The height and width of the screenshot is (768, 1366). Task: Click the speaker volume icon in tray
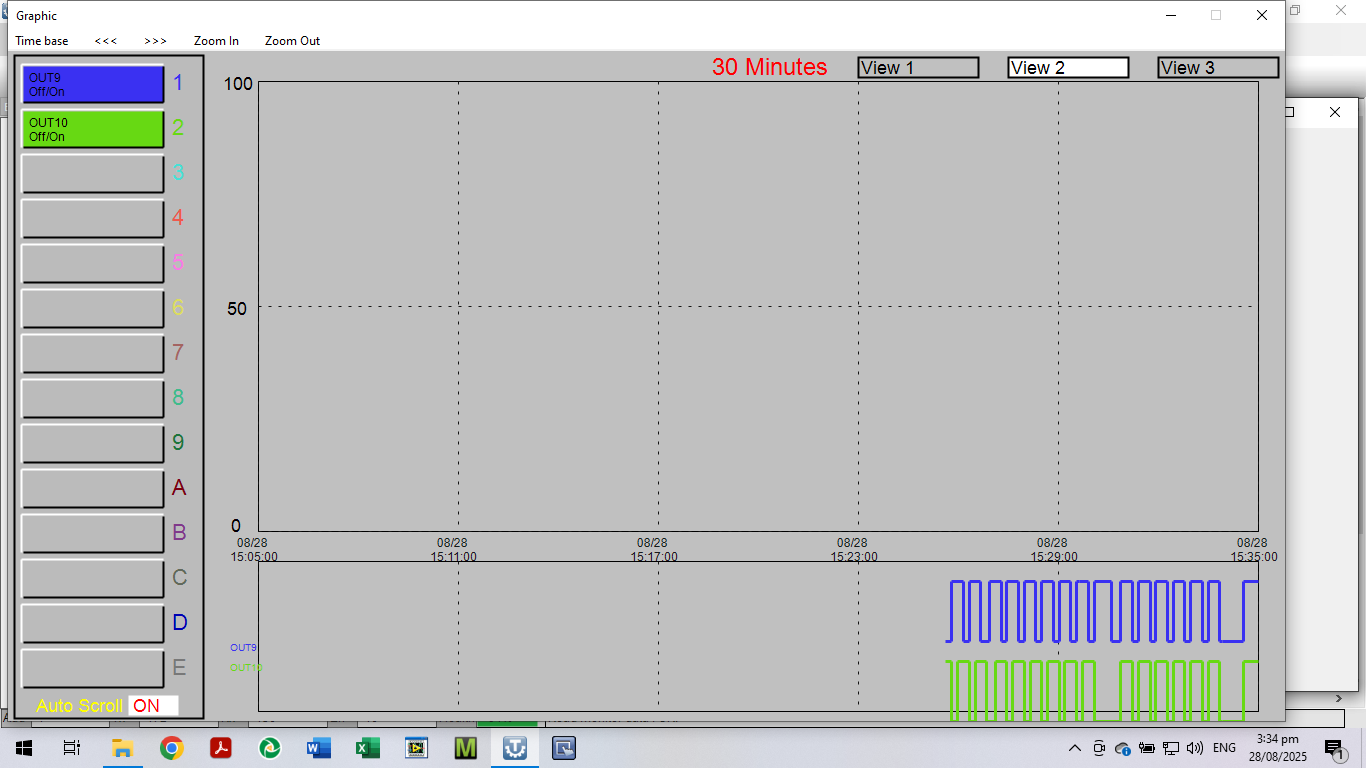[x=1194, y=748]
